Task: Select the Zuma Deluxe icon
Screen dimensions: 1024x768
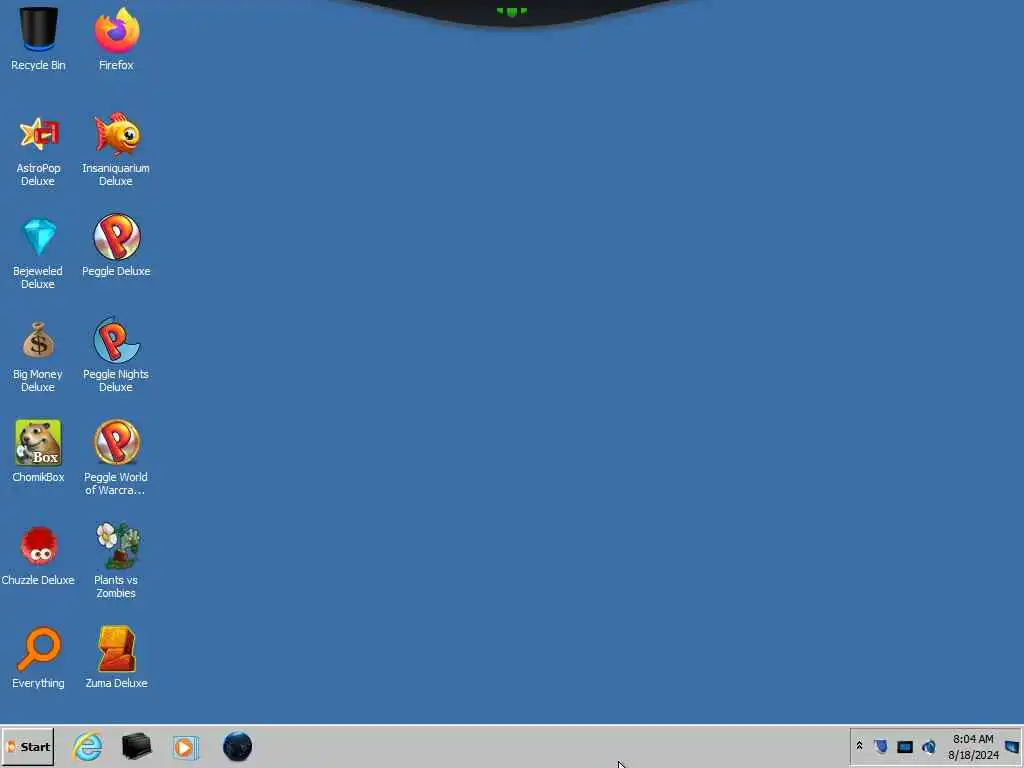Action: [116, 648]
